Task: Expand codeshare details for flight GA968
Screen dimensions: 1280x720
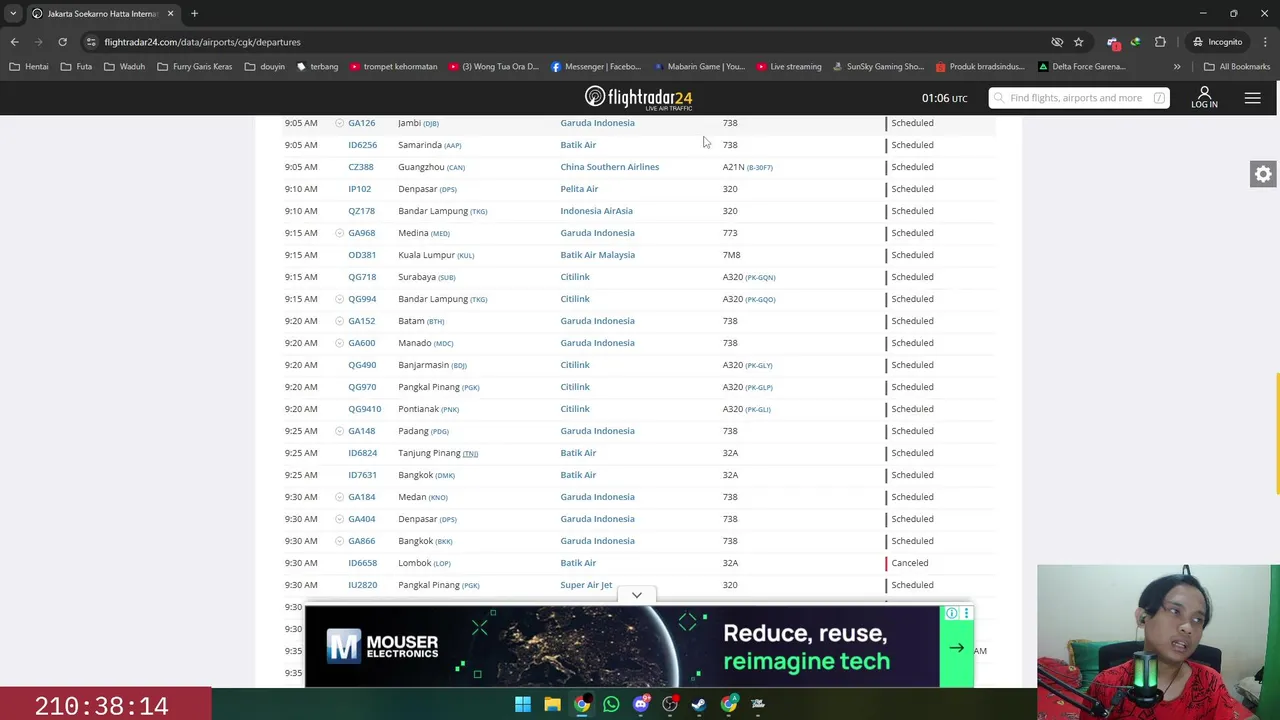Action: [x=339, y=233]
